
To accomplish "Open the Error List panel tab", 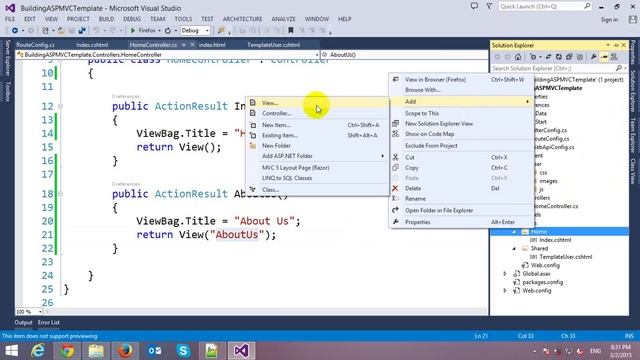I will click(x=49, y=322).
